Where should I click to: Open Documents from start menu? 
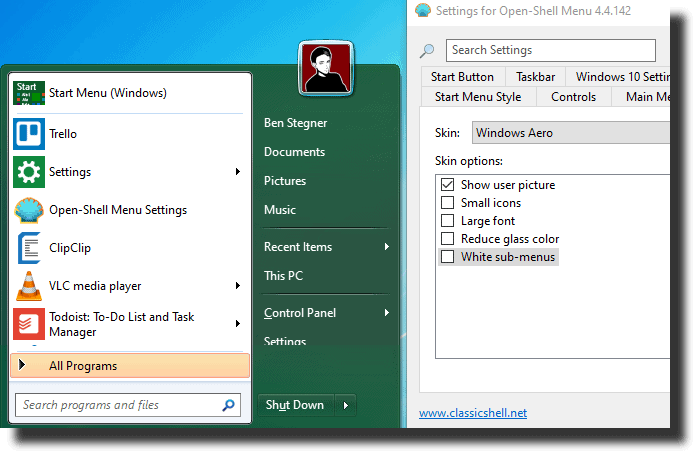pyautogui.click(x=294, y=152)
